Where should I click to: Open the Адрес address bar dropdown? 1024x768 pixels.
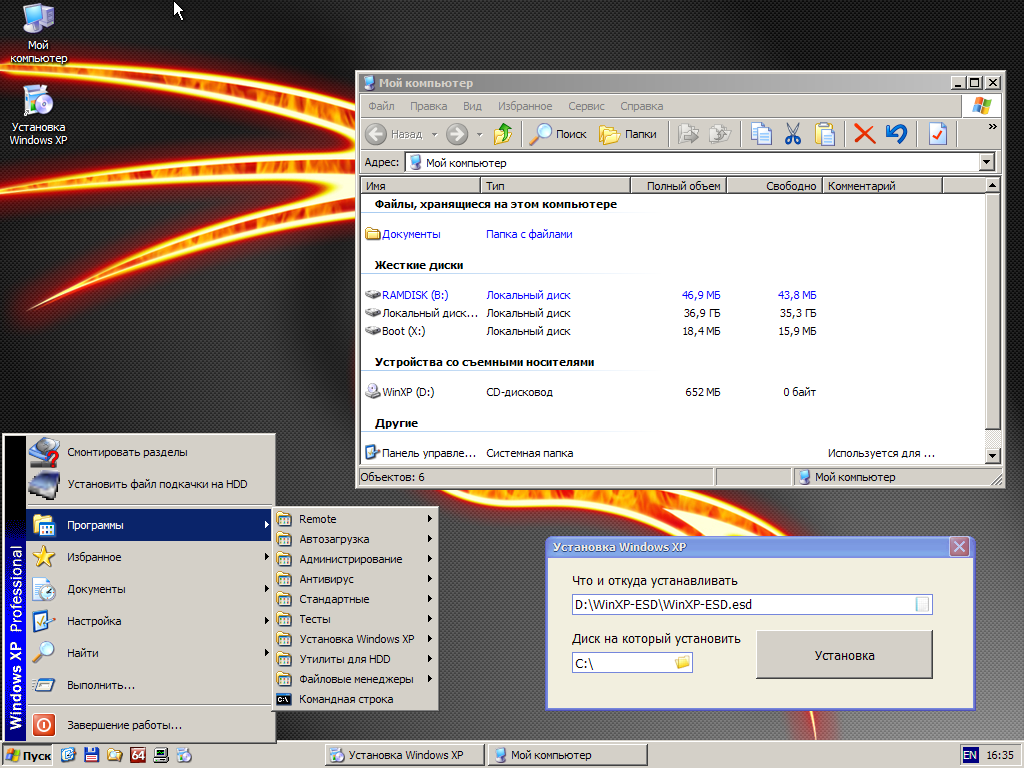[987, 162]
